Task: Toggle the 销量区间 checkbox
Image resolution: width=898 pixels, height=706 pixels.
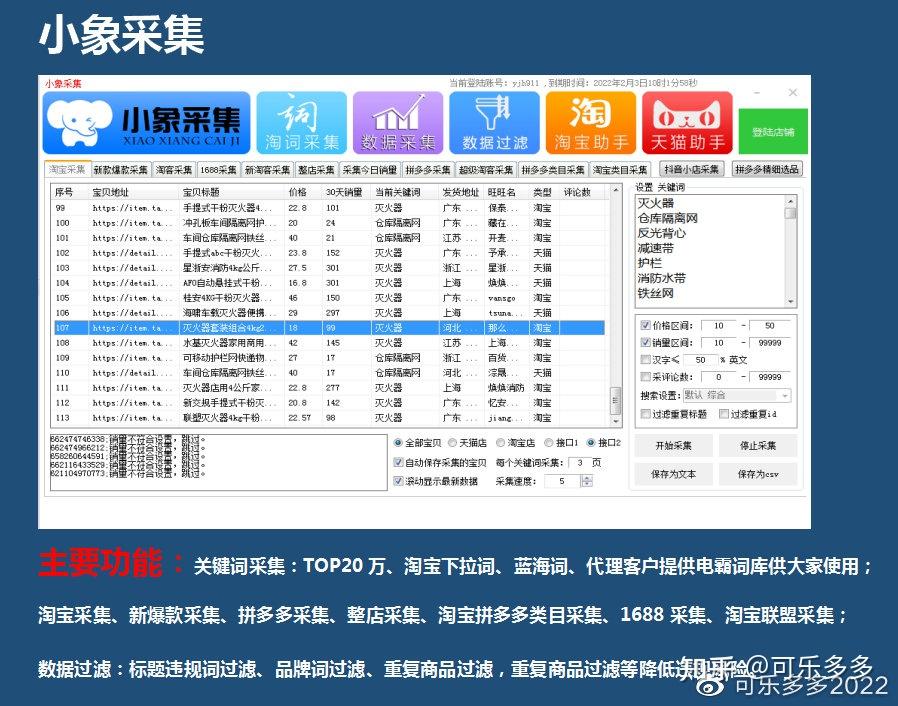Action: (645, 342)
